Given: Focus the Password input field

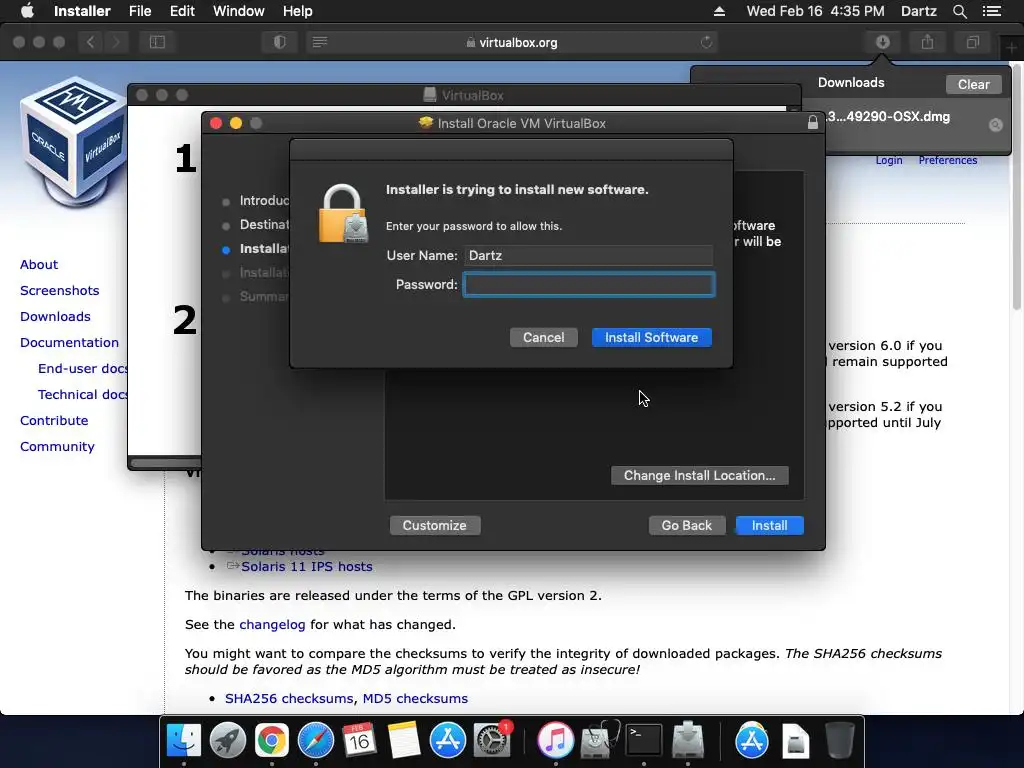Looking at the screenshot, I should coord(589,285).
